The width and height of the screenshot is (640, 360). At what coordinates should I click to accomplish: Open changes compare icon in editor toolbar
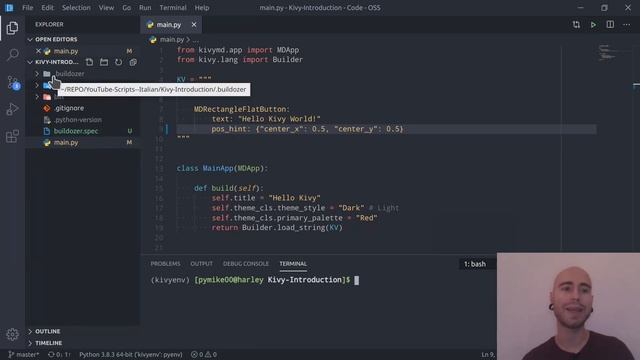click(576, 24)
